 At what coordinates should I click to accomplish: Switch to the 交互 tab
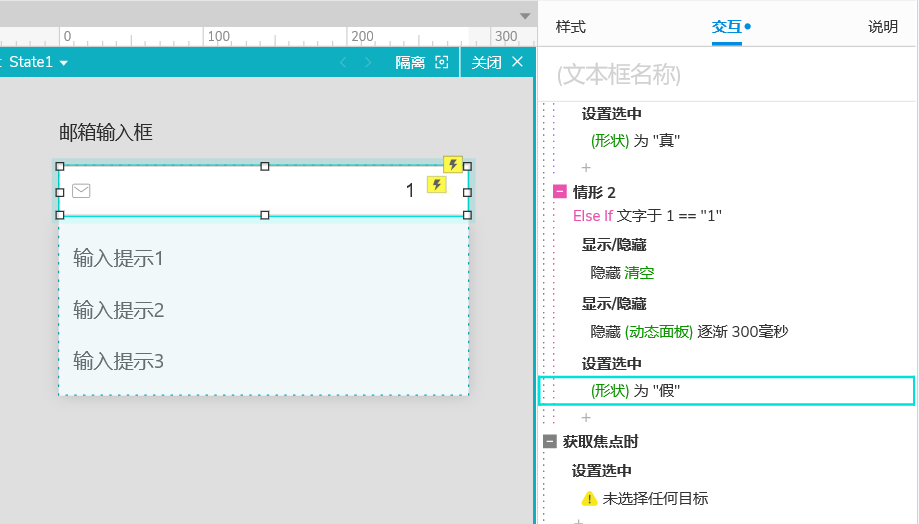(727, 27)
